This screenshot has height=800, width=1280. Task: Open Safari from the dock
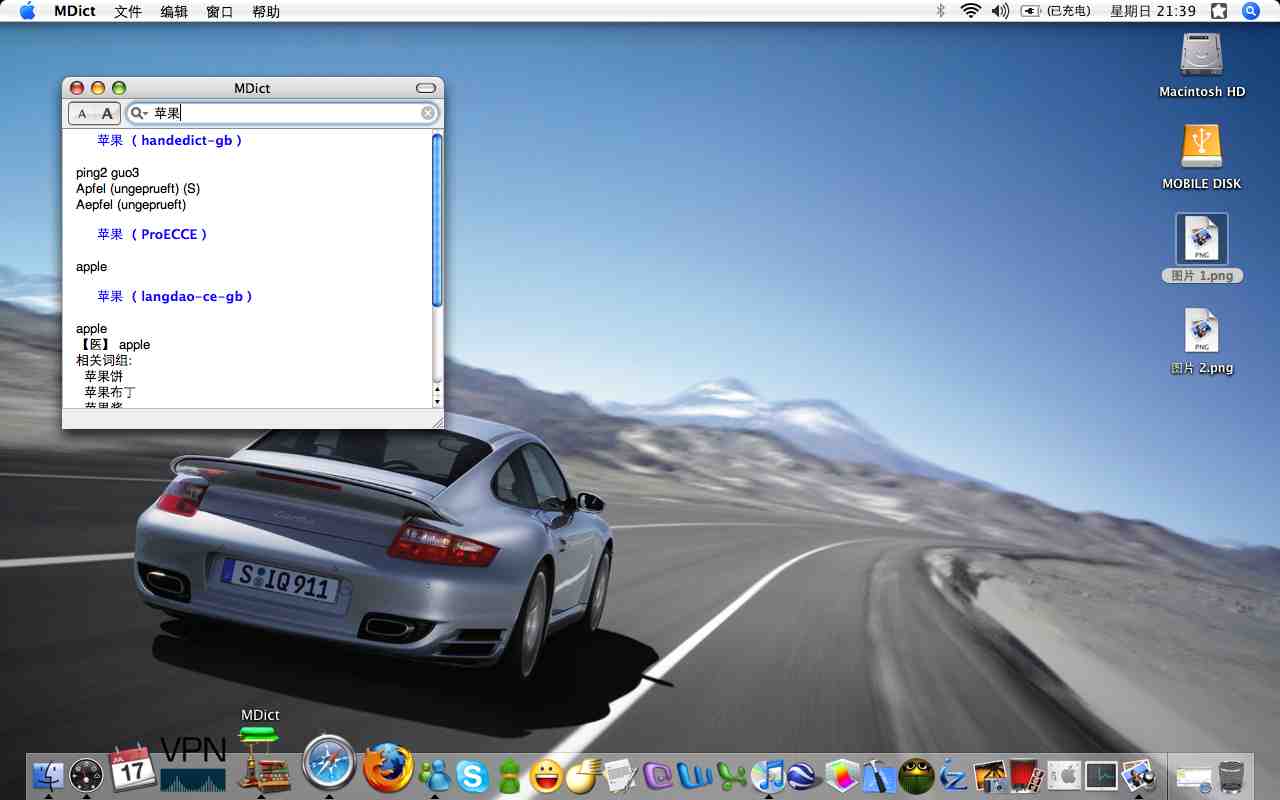[329, 765]
